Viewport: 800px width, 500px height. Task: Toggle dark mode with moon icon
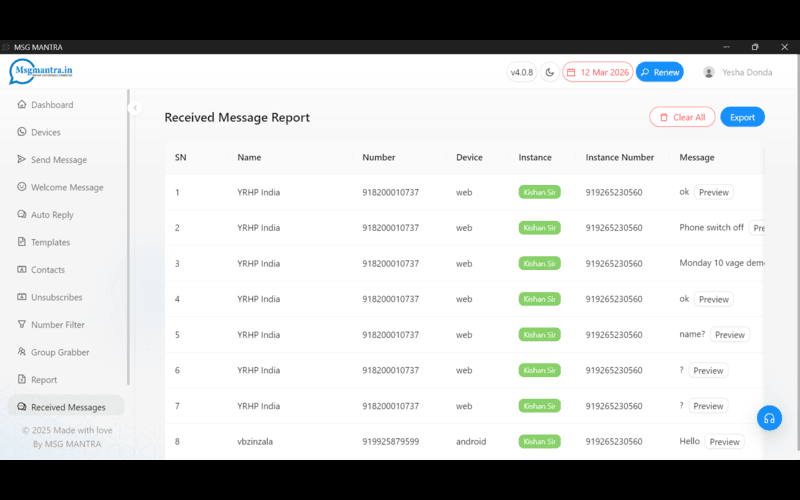tap(549, 72)
